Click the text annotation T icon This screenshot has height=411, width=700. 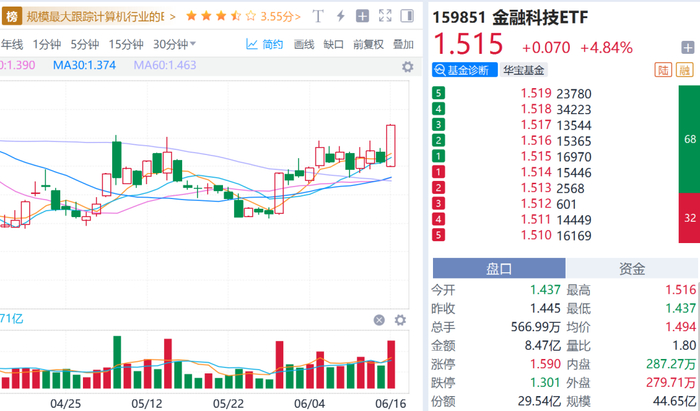click(x=319, y=16)
